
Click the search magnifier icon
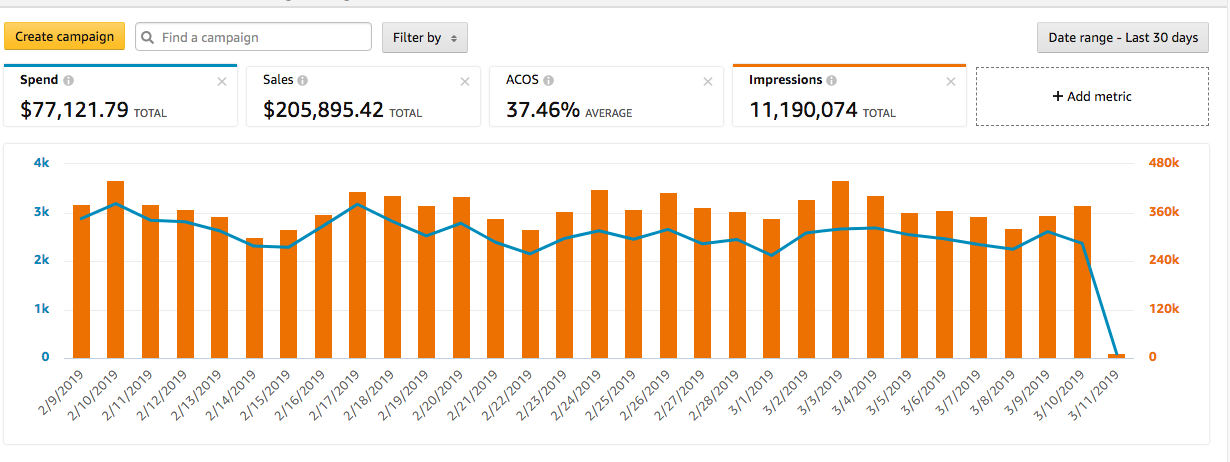point(148,38)
